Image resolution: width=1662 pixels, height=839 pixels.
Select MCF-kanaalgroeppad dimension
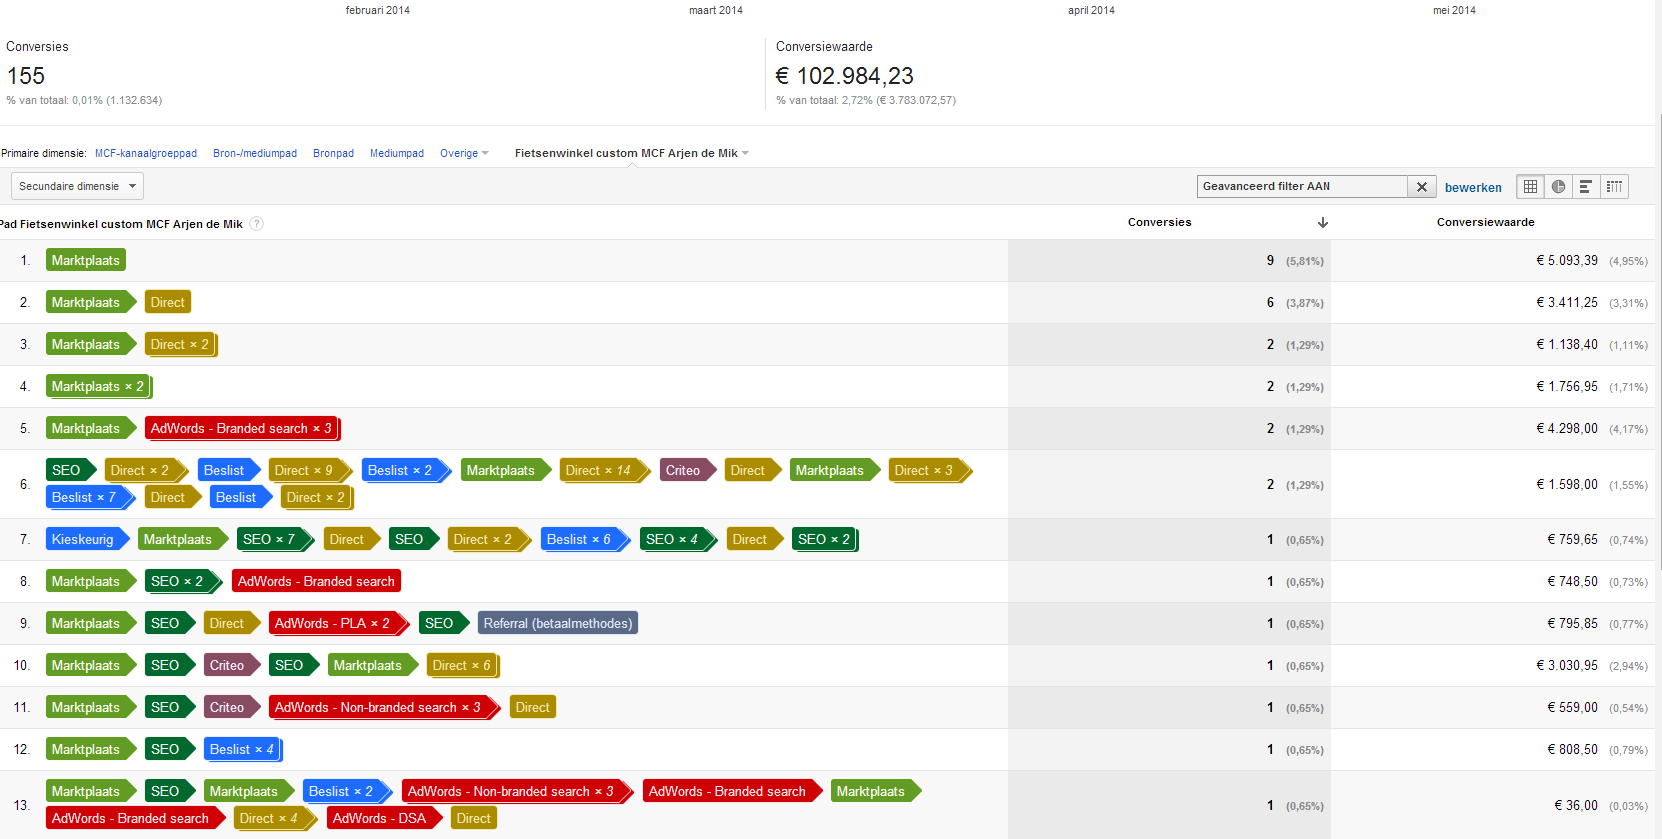146,154
